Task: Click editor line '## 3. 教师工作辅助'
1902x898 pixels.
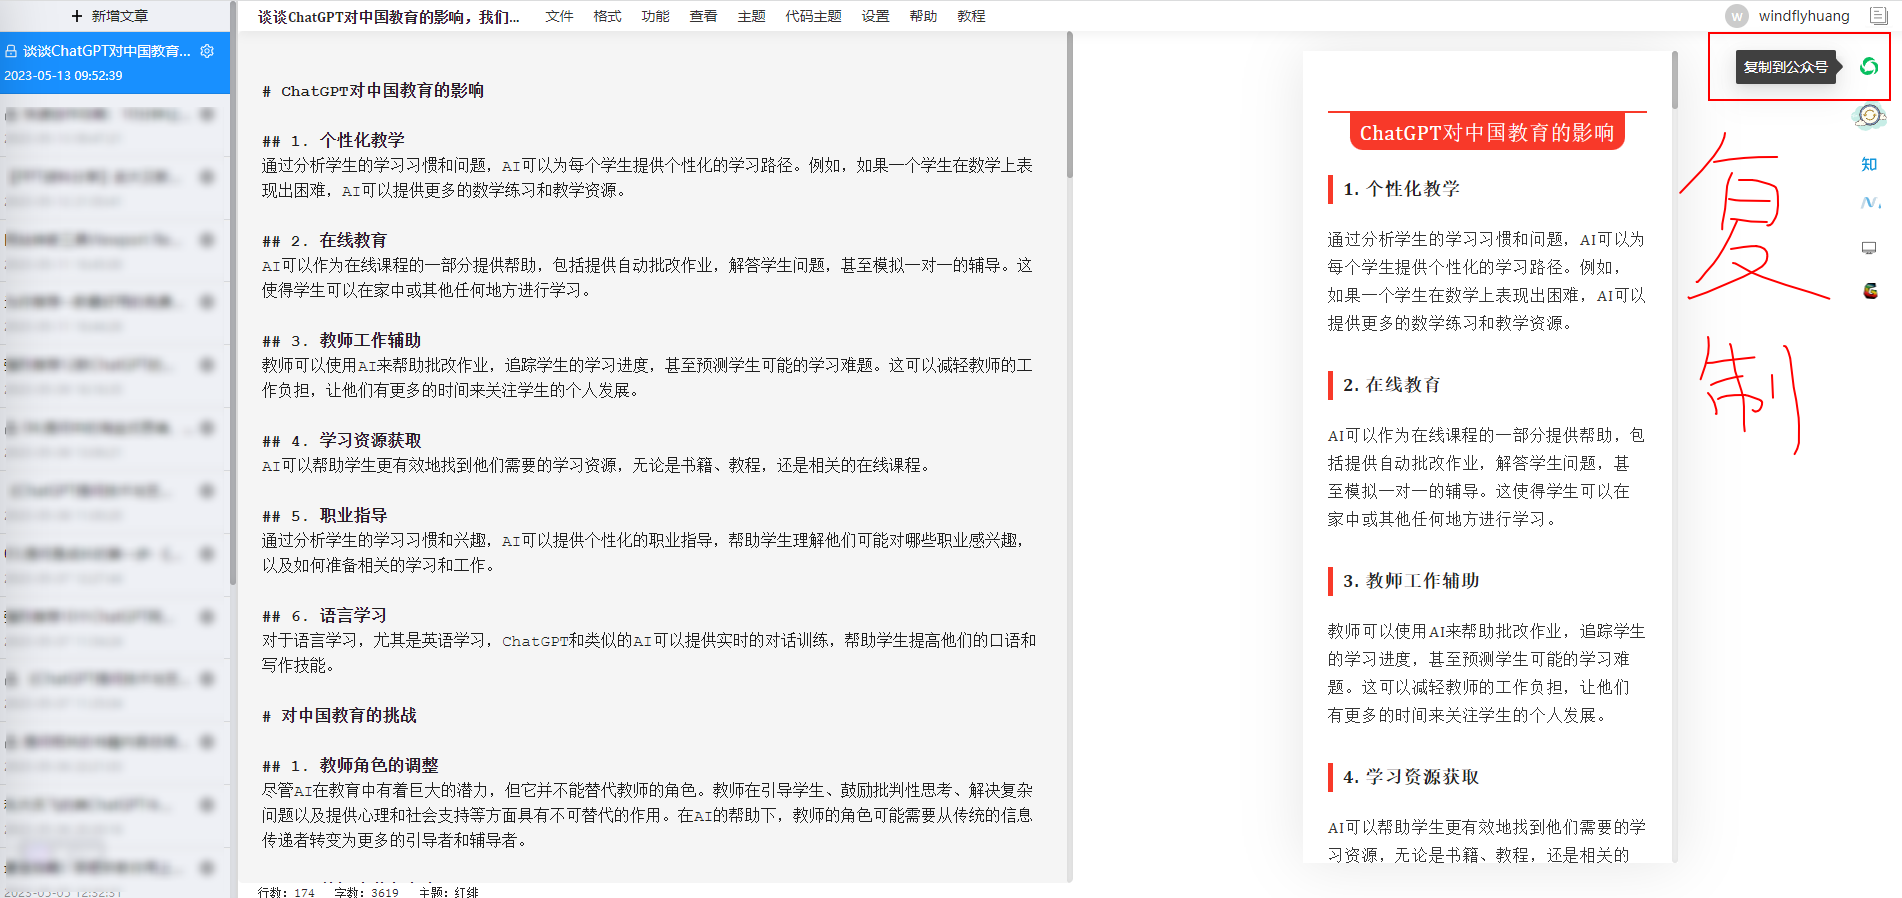Action: pos(341,341)
